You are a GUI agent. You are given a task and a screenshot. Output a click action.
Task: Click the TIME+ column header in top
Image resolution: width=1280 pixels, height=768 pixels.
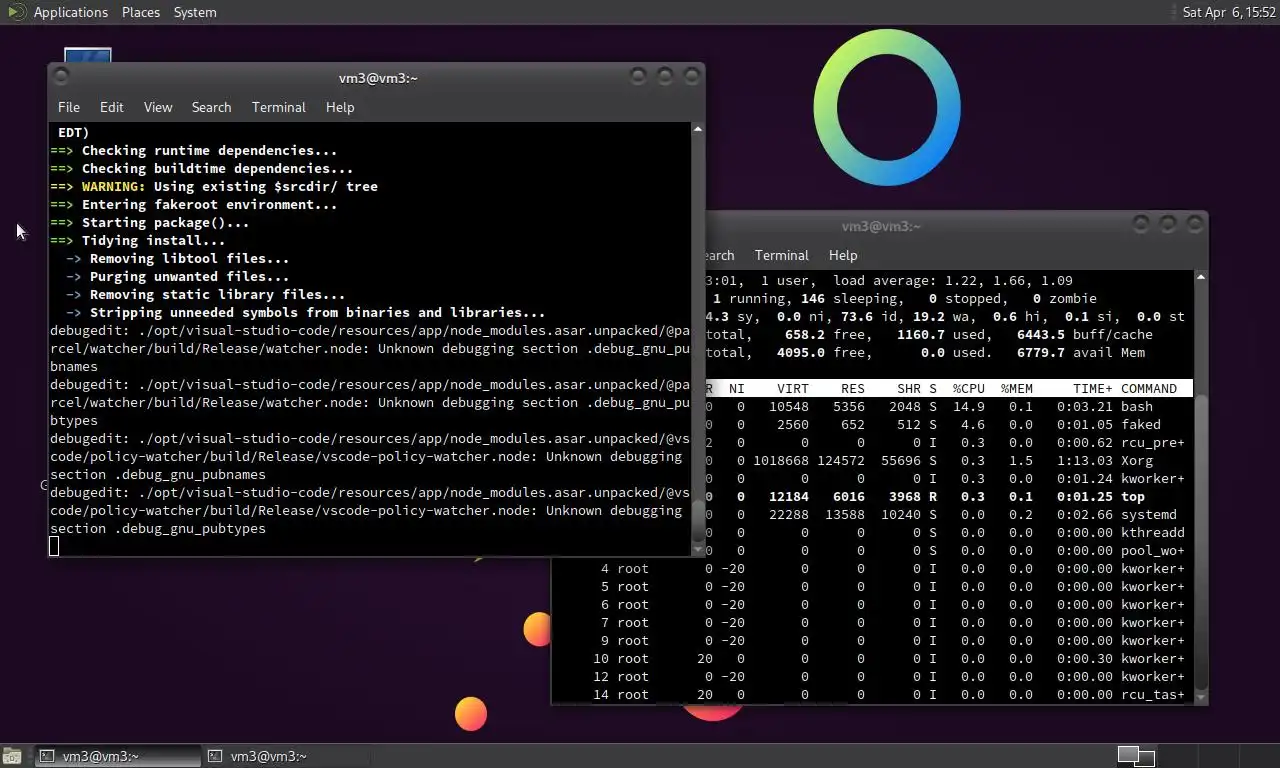(1092, 388)
